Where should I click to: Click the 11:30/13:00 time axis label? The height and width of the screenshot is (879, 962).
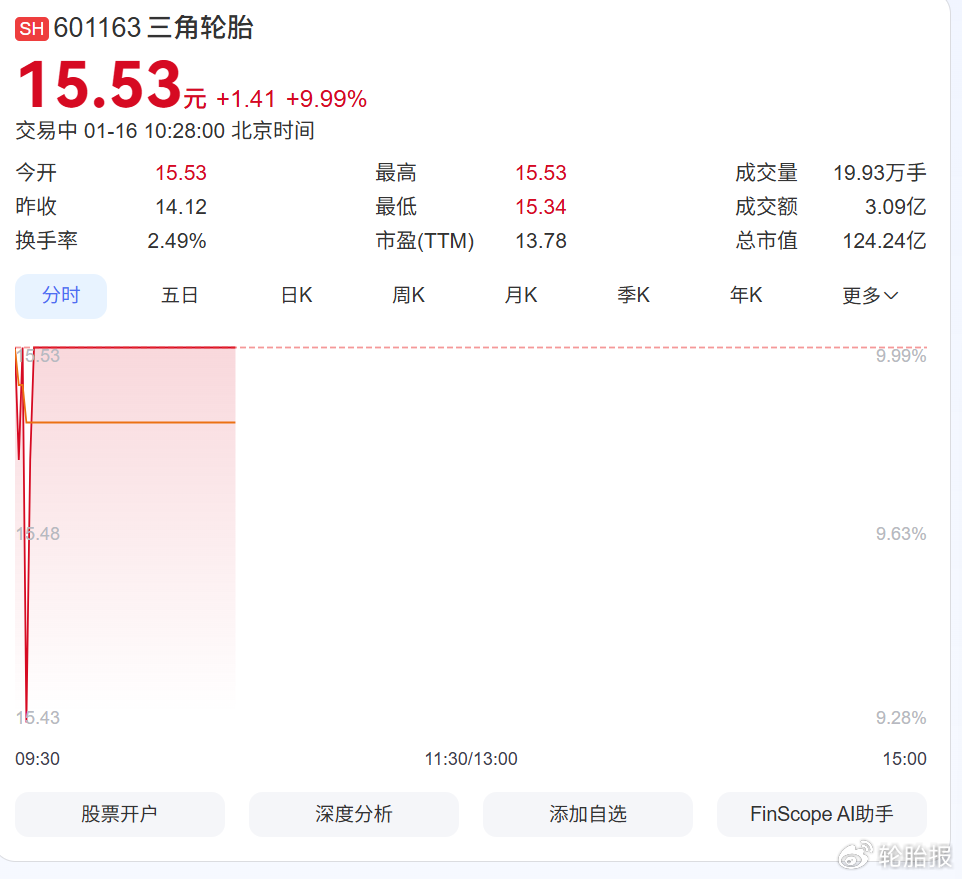click(471, 759)
